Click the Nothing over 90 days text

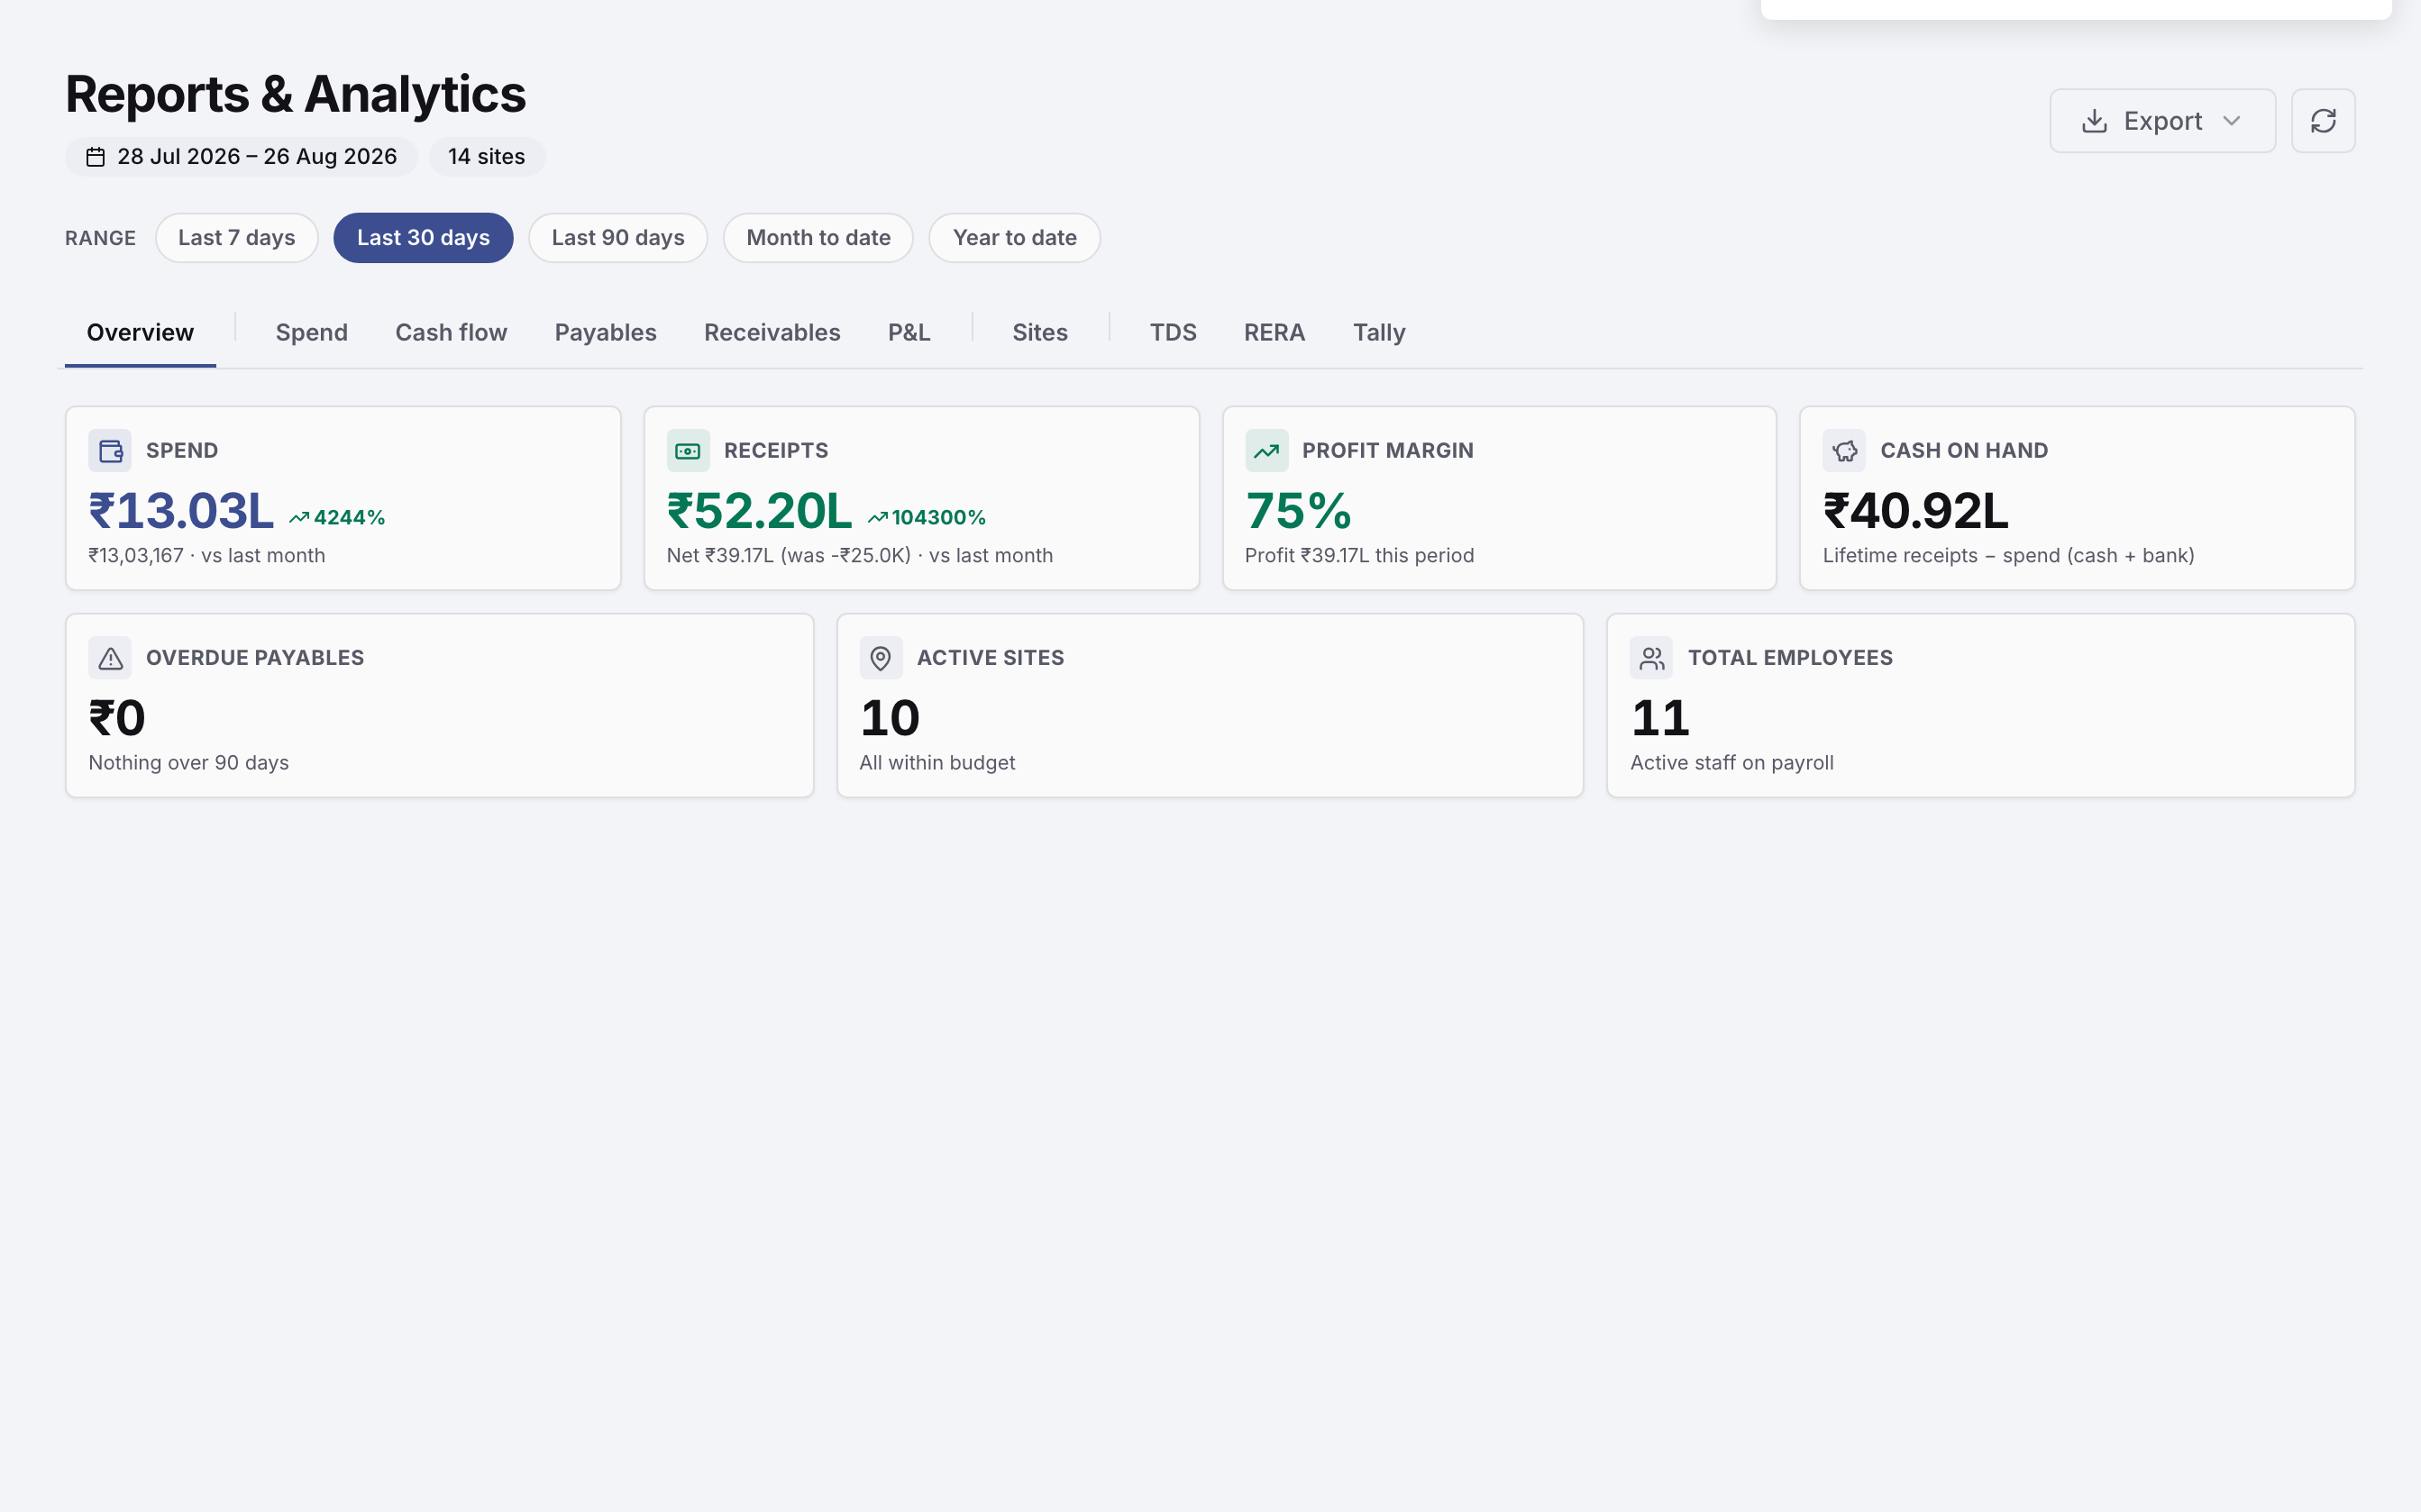[x=188, y=763]
